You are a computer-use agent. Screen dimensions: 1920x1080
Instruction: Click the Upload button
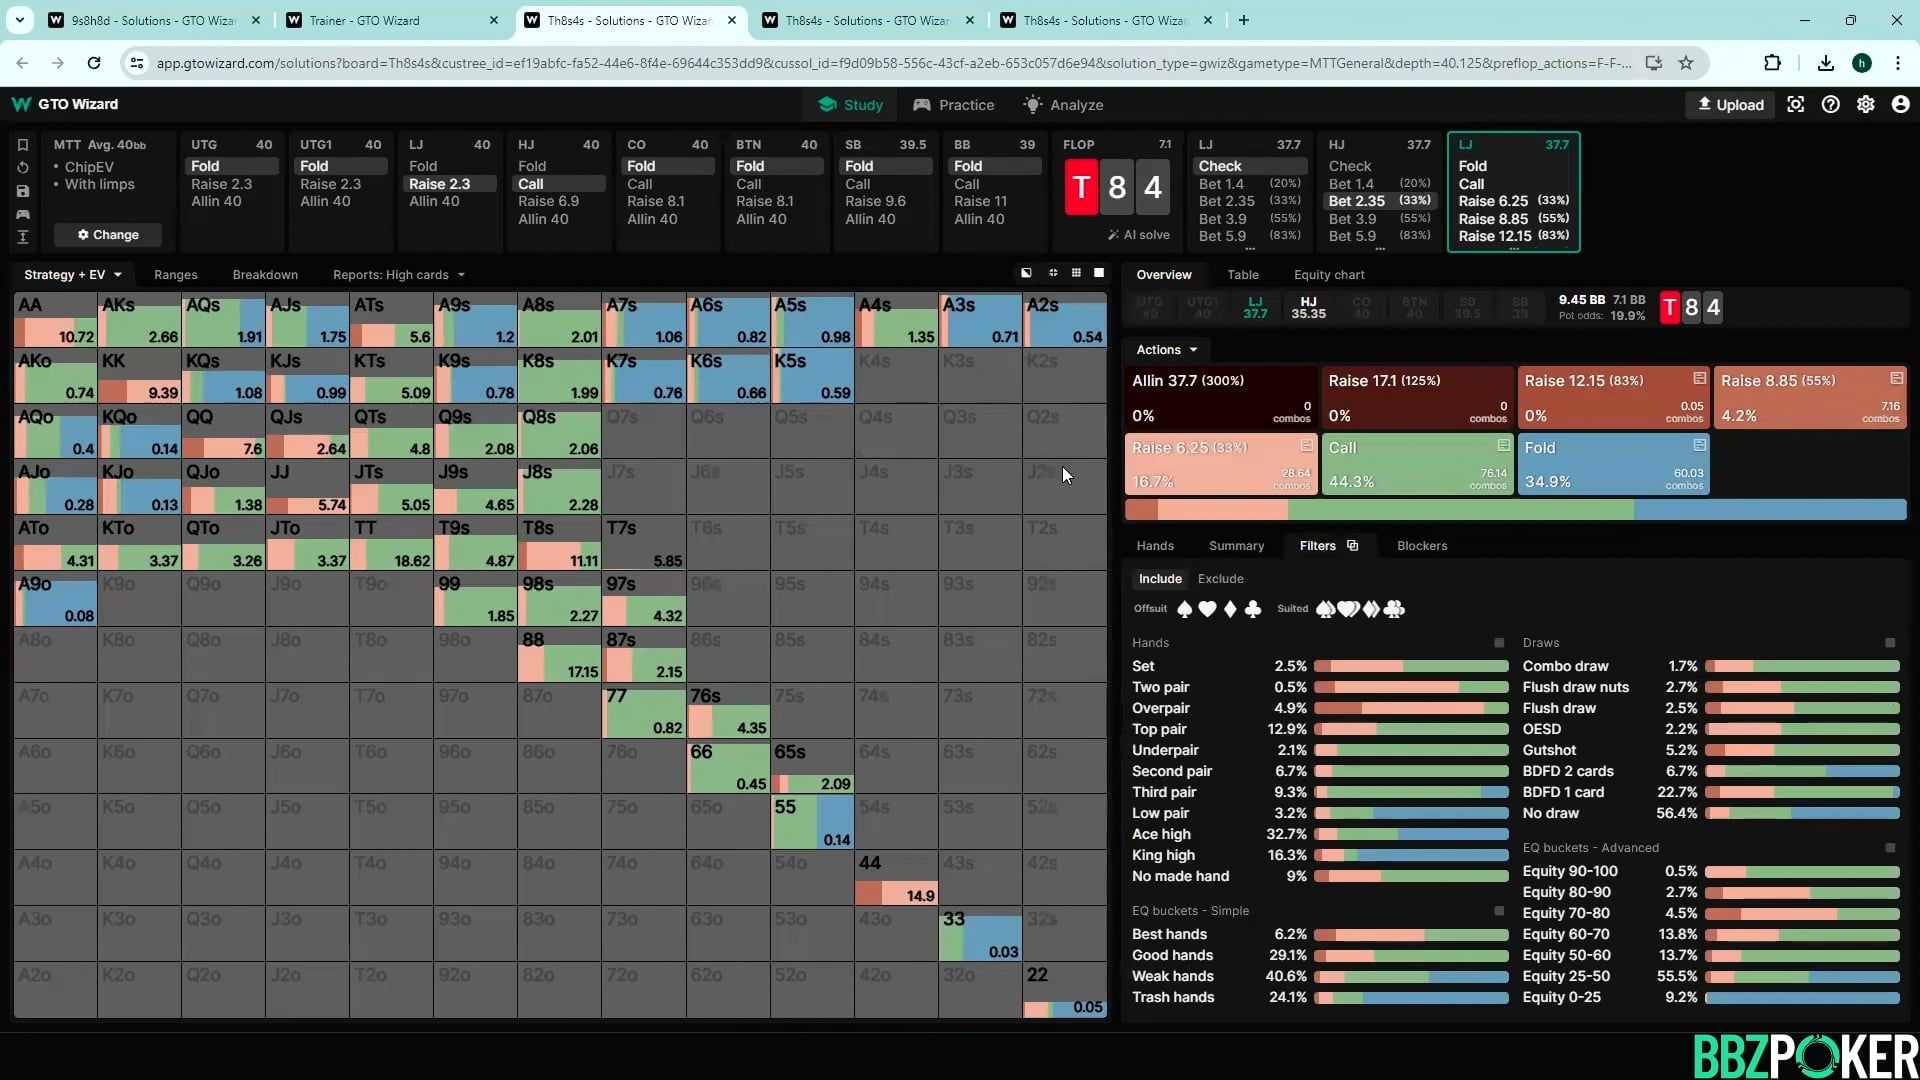click(1730, 105)
